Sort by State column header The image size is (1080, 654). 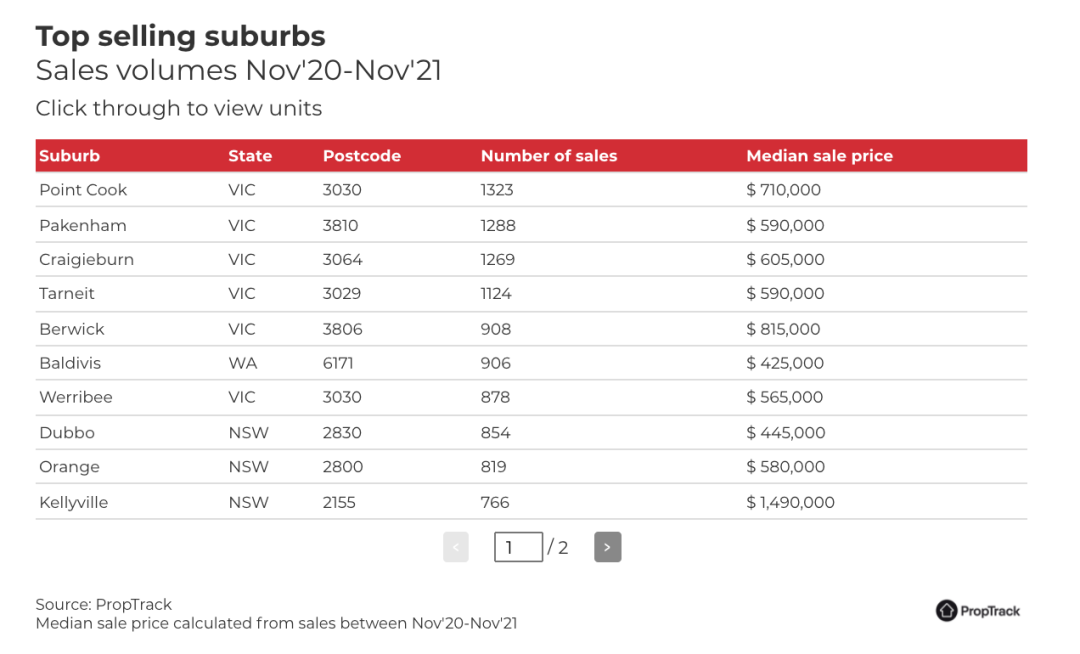[250, 156]
